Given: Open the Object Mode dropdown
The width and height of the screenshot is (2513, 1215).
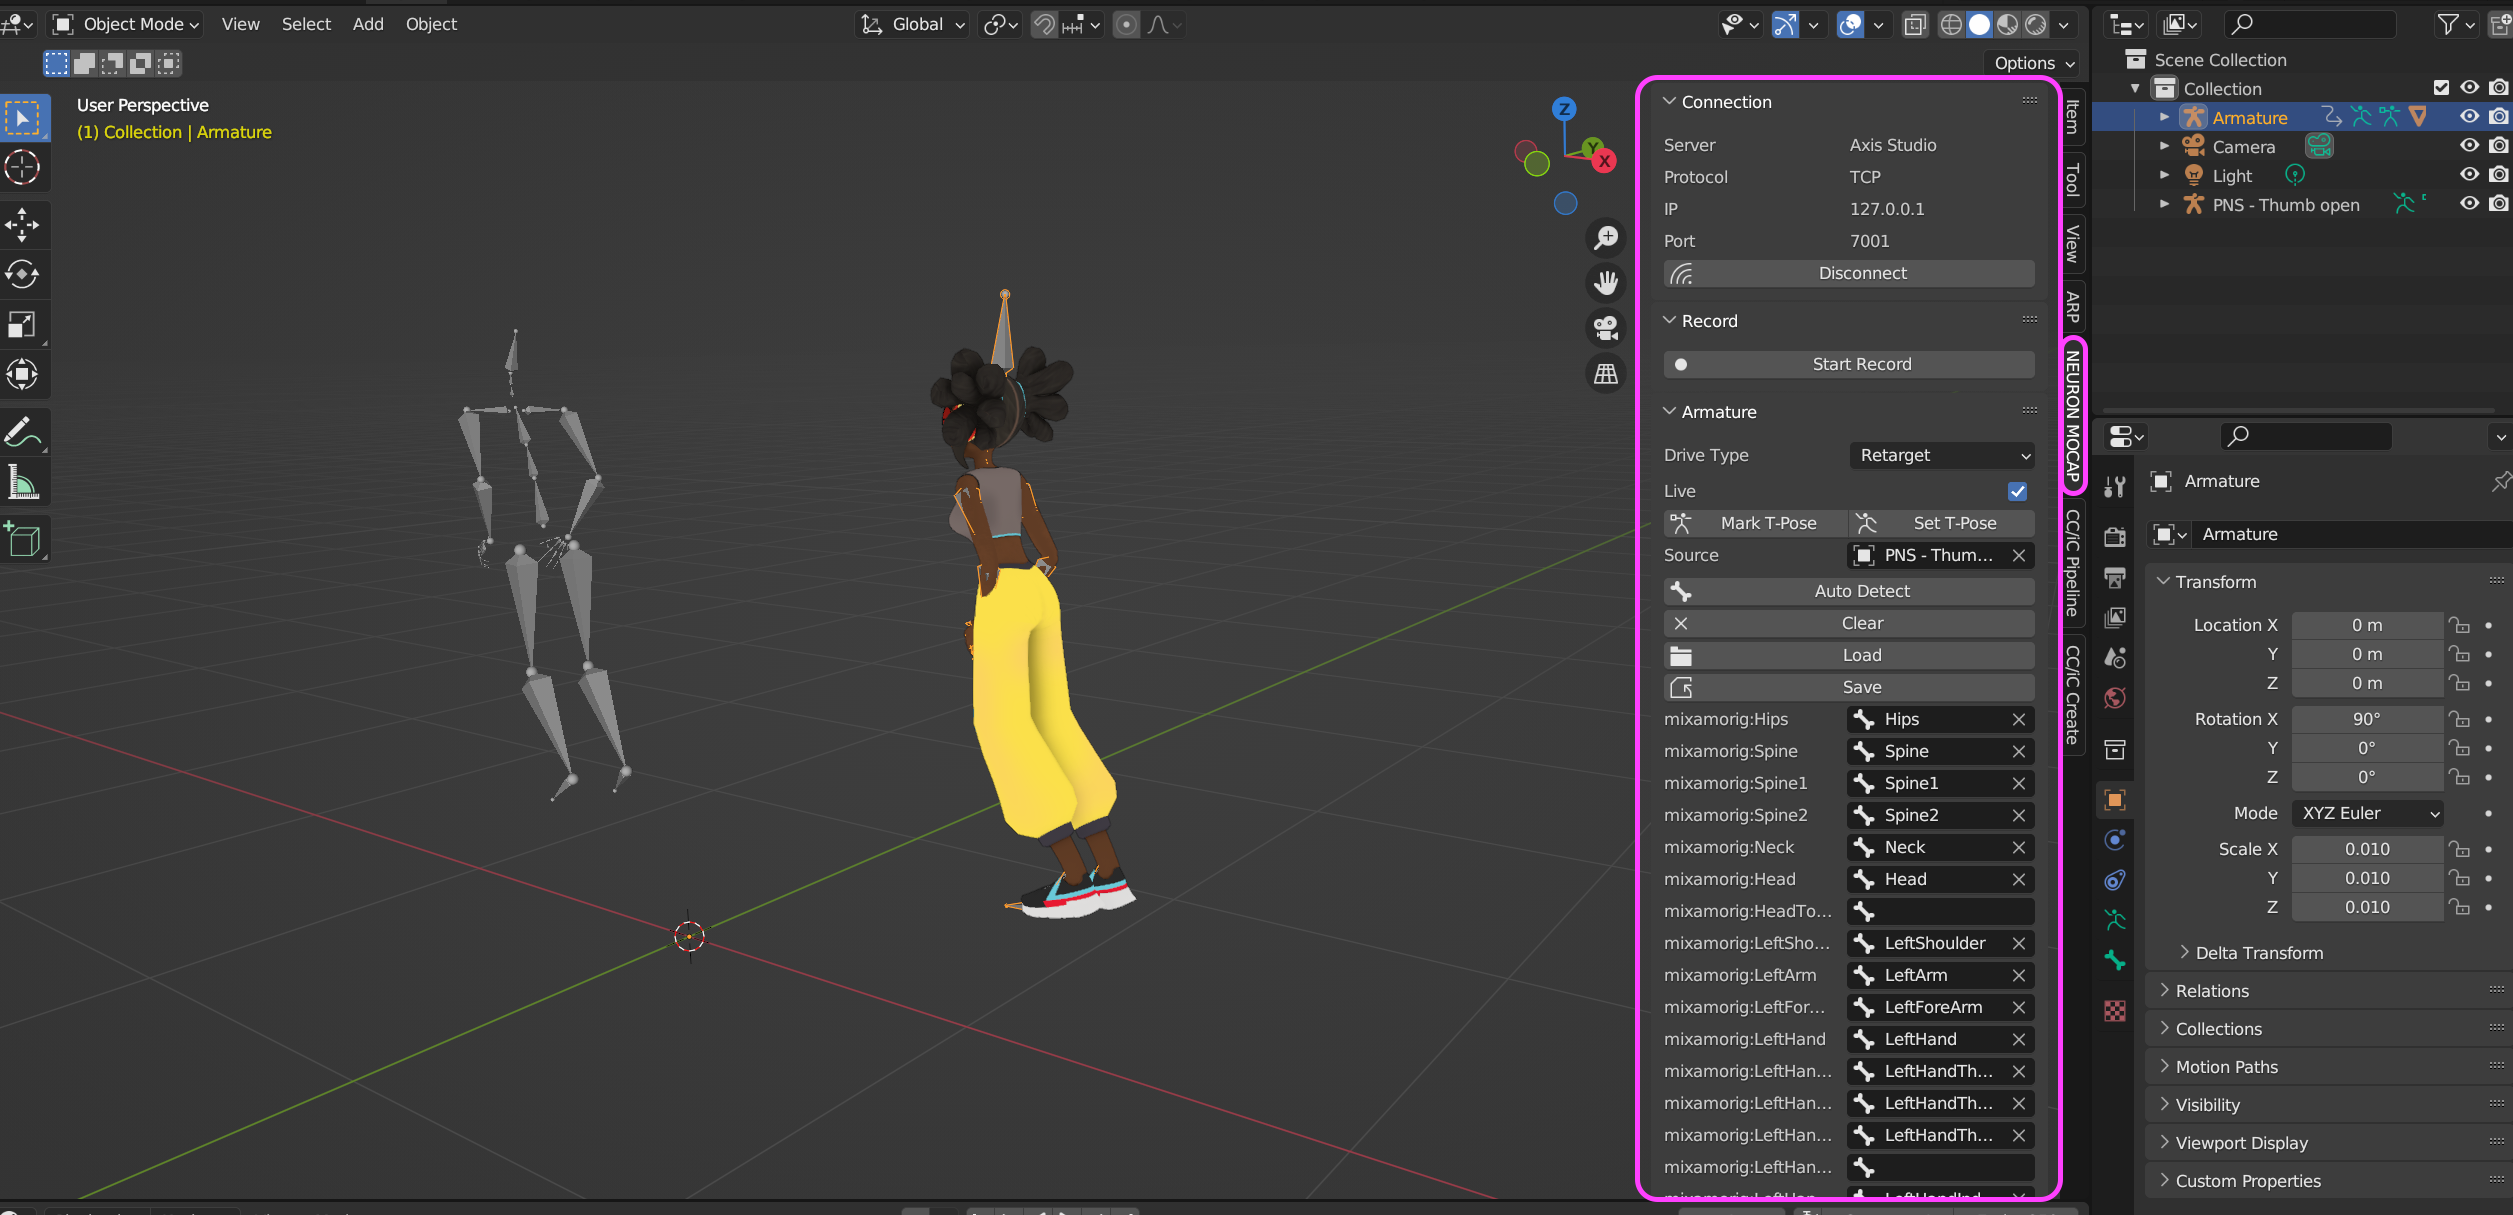Looking at the screenshot, I should click(126, 24).
